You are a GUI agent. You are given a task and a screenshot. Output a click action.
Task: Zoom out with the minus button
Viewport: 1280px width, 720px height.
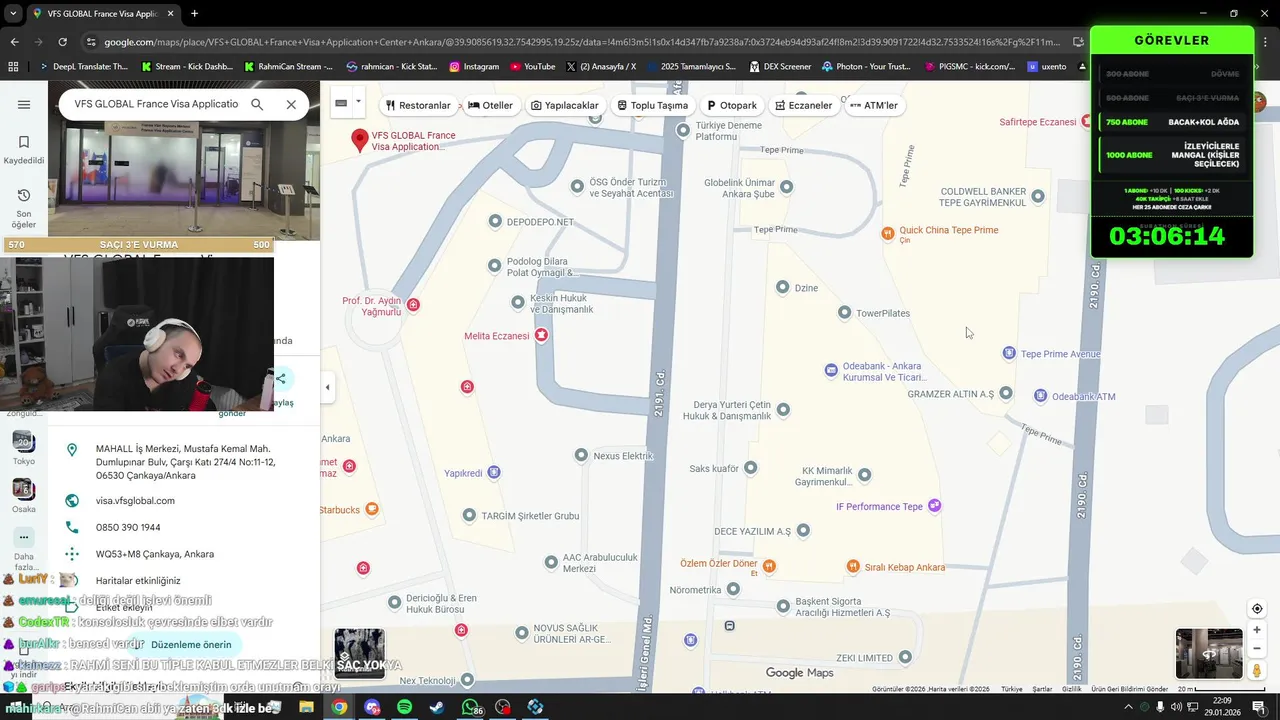point(1257,648)
